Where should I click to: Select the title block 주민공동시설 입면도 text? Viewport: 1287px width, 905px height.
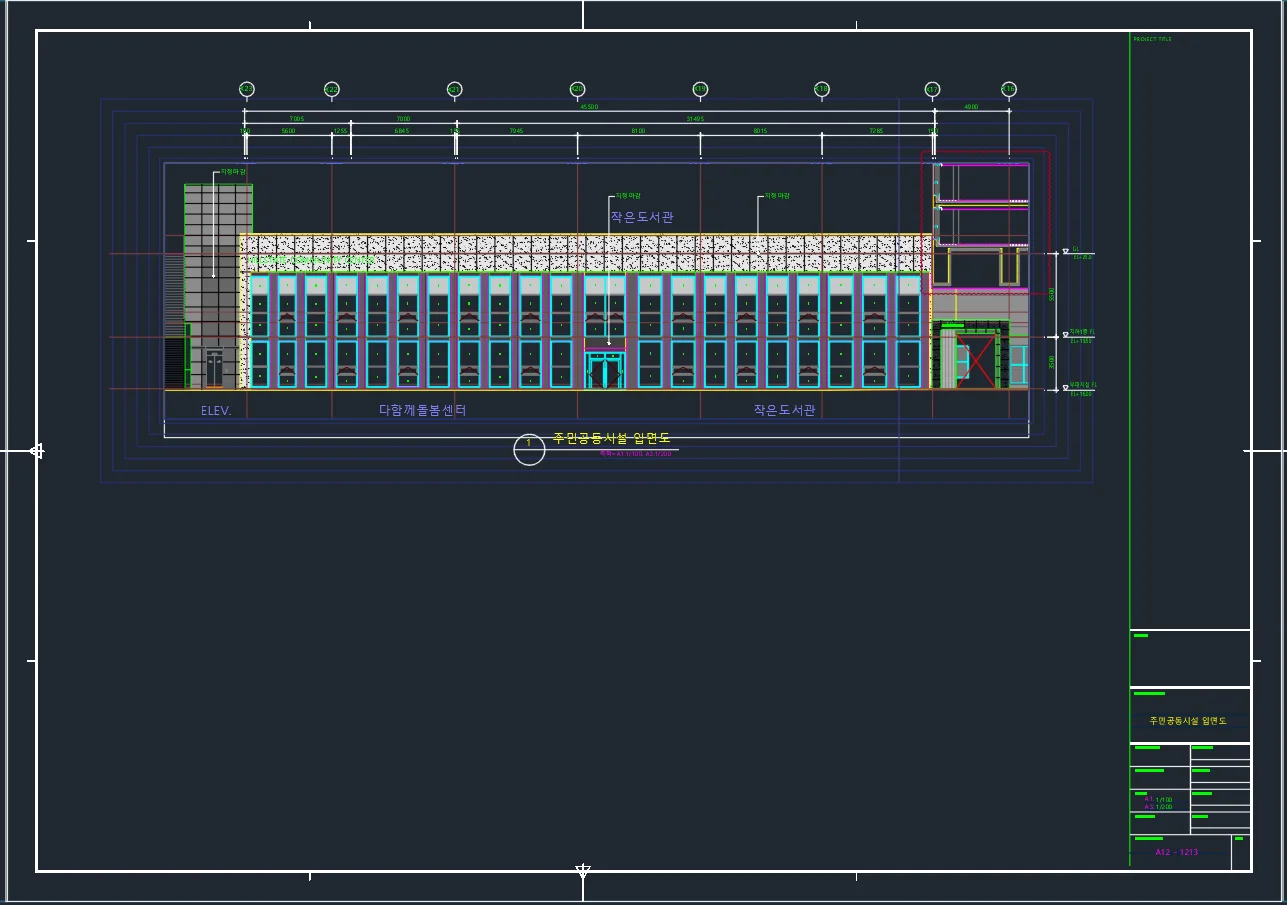[x=1187, y=721]
